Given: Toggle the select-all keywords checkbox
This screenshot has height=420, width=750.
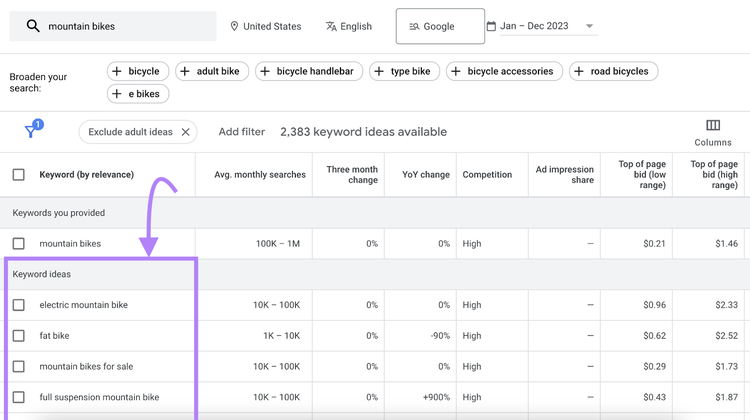Looking at the screenshot, I should coord(19,175).
